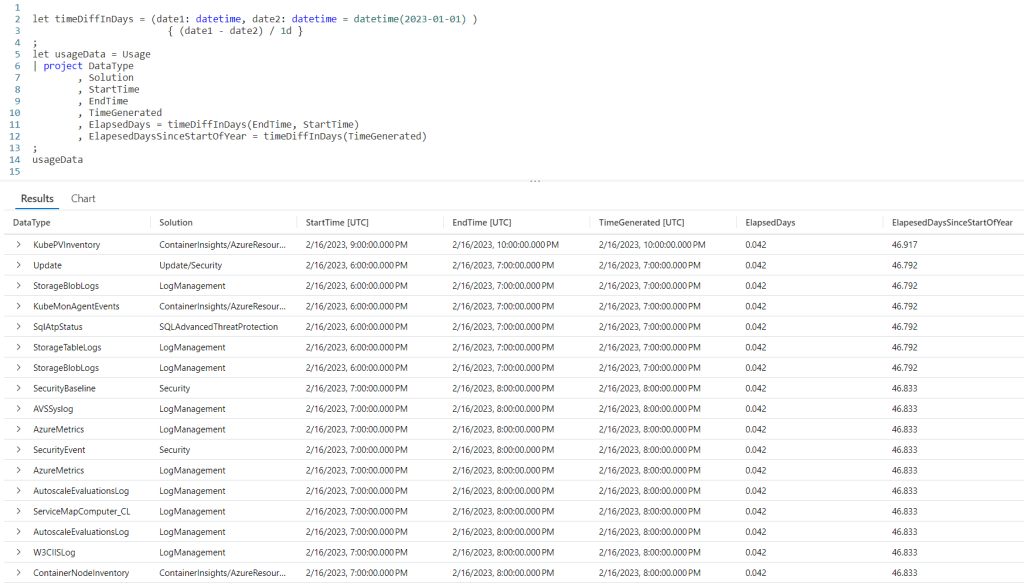Select the Results tab
1024x583 pixels.
[x=36, y=198]
